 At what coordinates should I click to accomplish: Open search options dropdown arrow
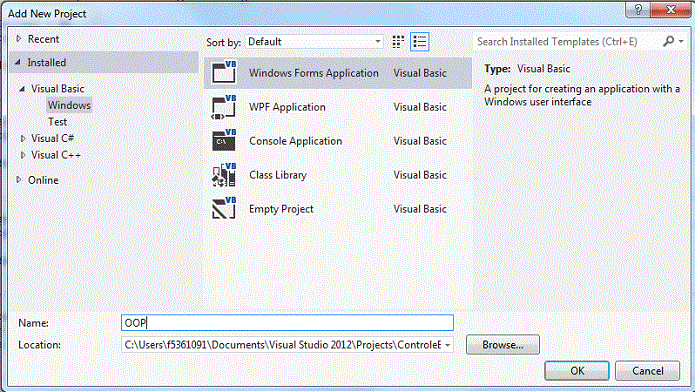(681, 42)
